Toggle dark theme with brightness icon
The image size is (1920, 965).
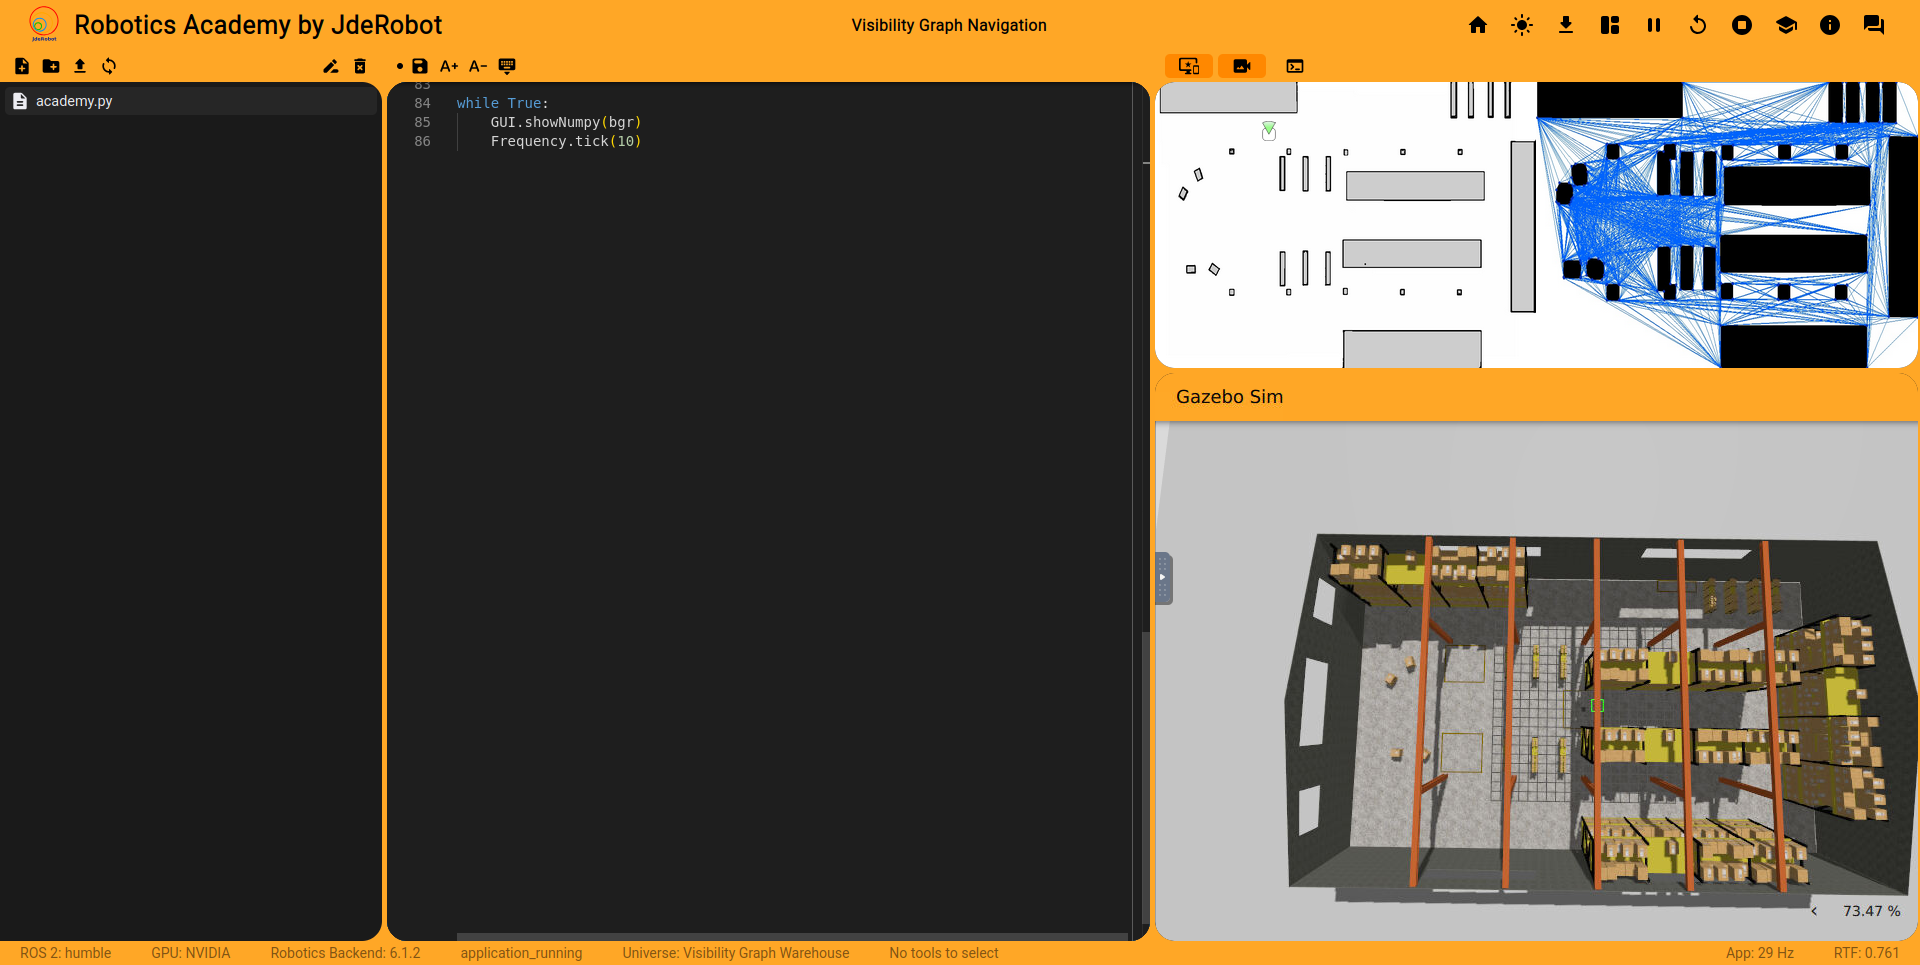(x=1521, y=25)
